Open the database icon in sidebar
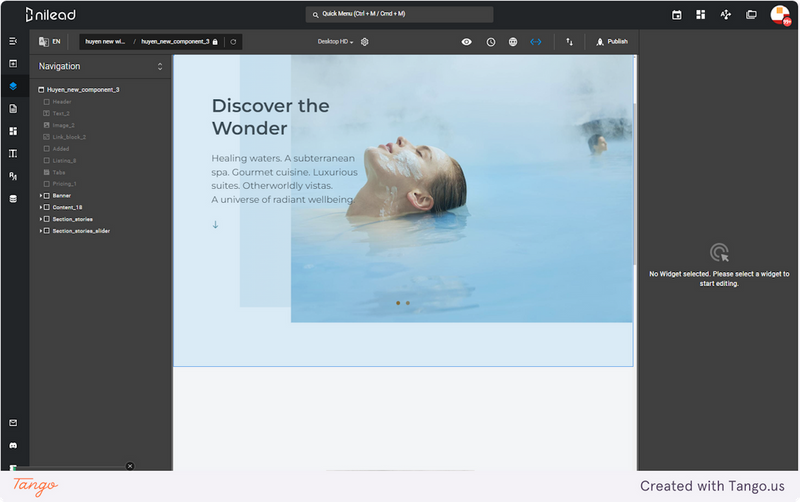Screen dimensions: 800x502 pyautogui.click(x=13, y=198)
